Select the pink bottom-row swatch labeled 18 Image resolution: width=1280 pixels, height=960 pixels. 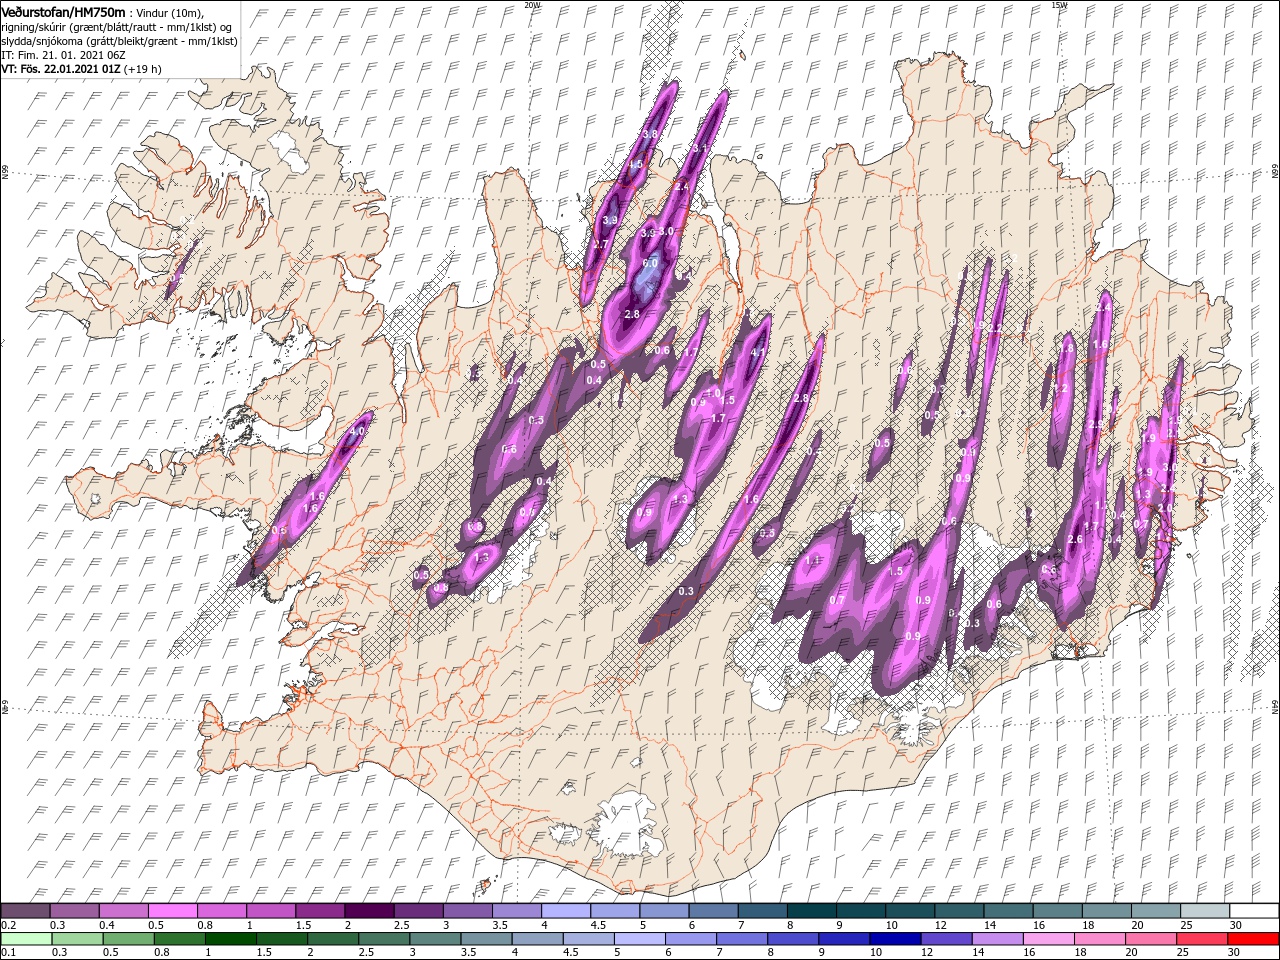(1099, 939)
